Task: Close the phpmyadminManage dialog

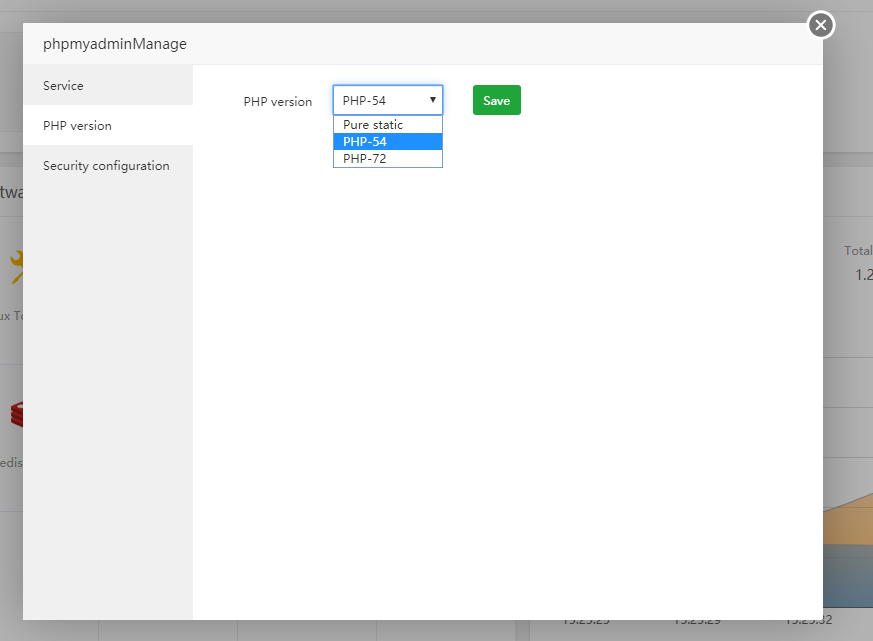Action: point(821,25)
